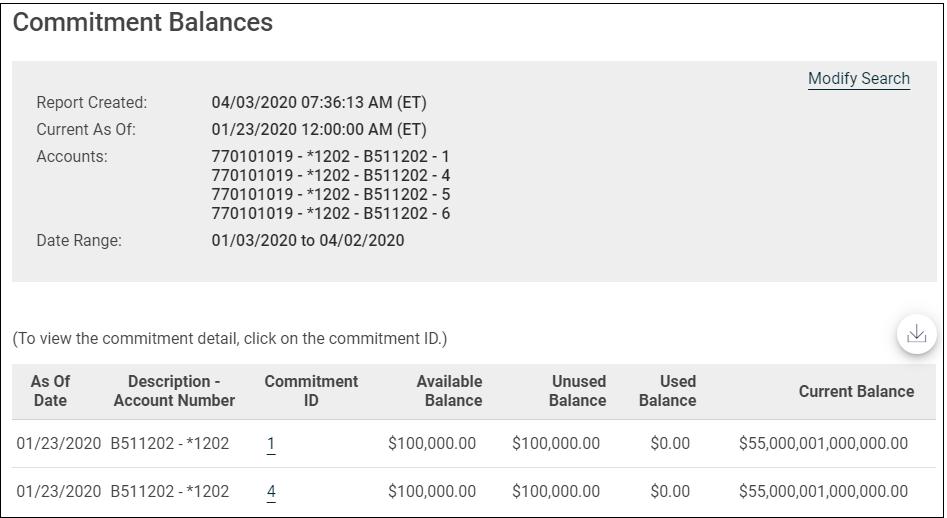Select account line ending in B511202 - 6
Image resolution: width=947 pixels, height=518 pixels.
[330, 214]
